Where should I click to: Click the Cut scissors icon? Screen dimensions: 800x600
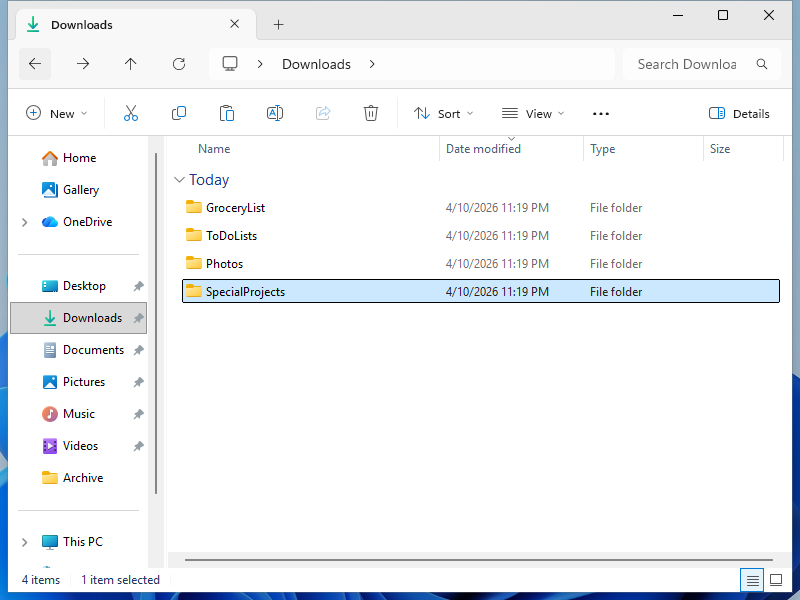pos(131,113)
